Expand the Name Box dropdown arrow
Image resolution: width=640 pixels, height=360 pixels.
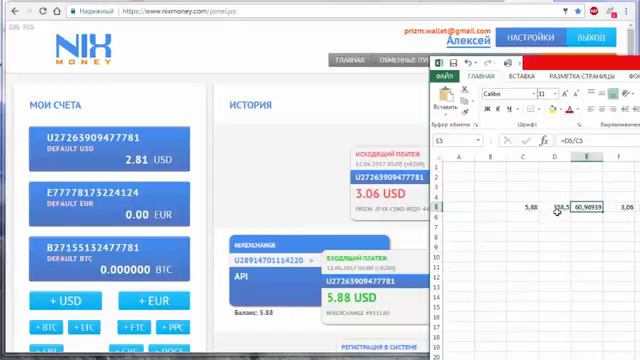tap(478, 140)
